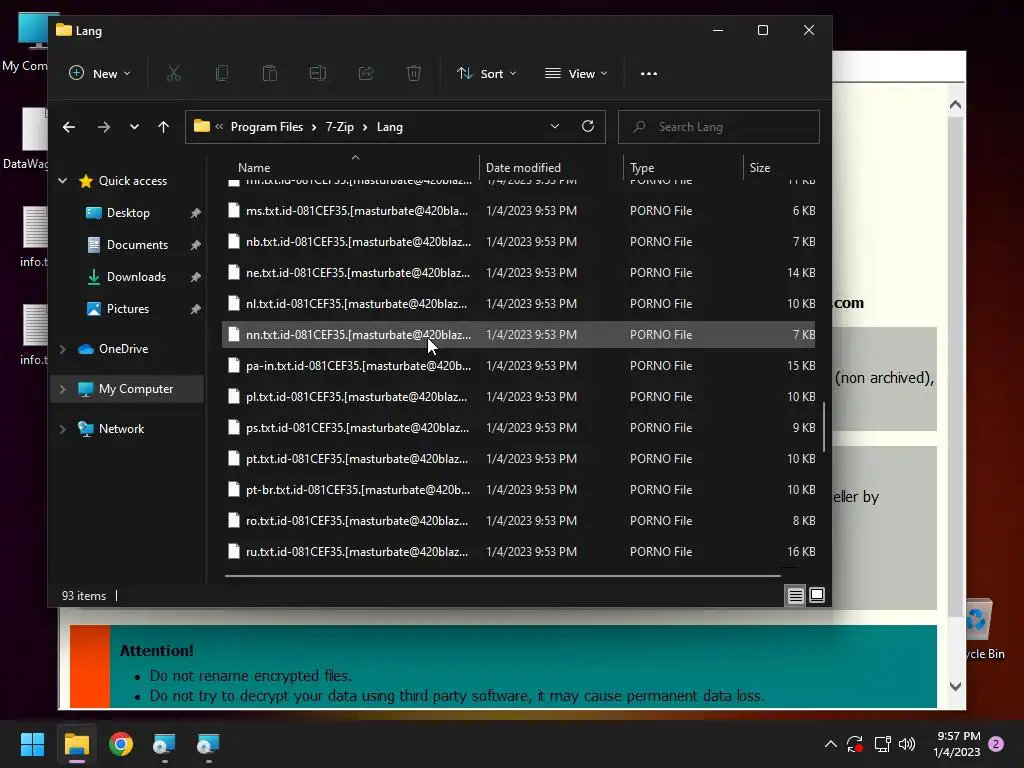Open Downloads in Quick access
Screen dimensions: 1024x768
coord(136,277)
